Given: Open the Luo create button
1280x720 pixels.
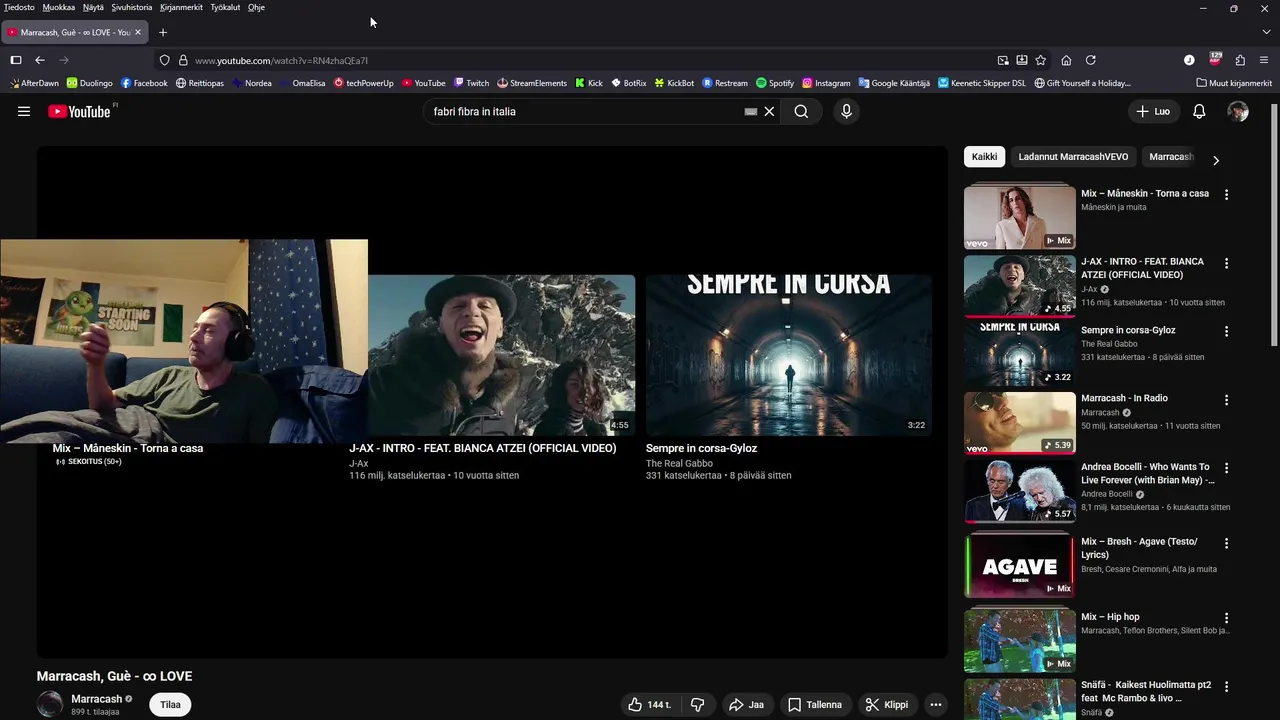Looking at the screenshot, I should pyautogui.click(x=1153, y=111).
